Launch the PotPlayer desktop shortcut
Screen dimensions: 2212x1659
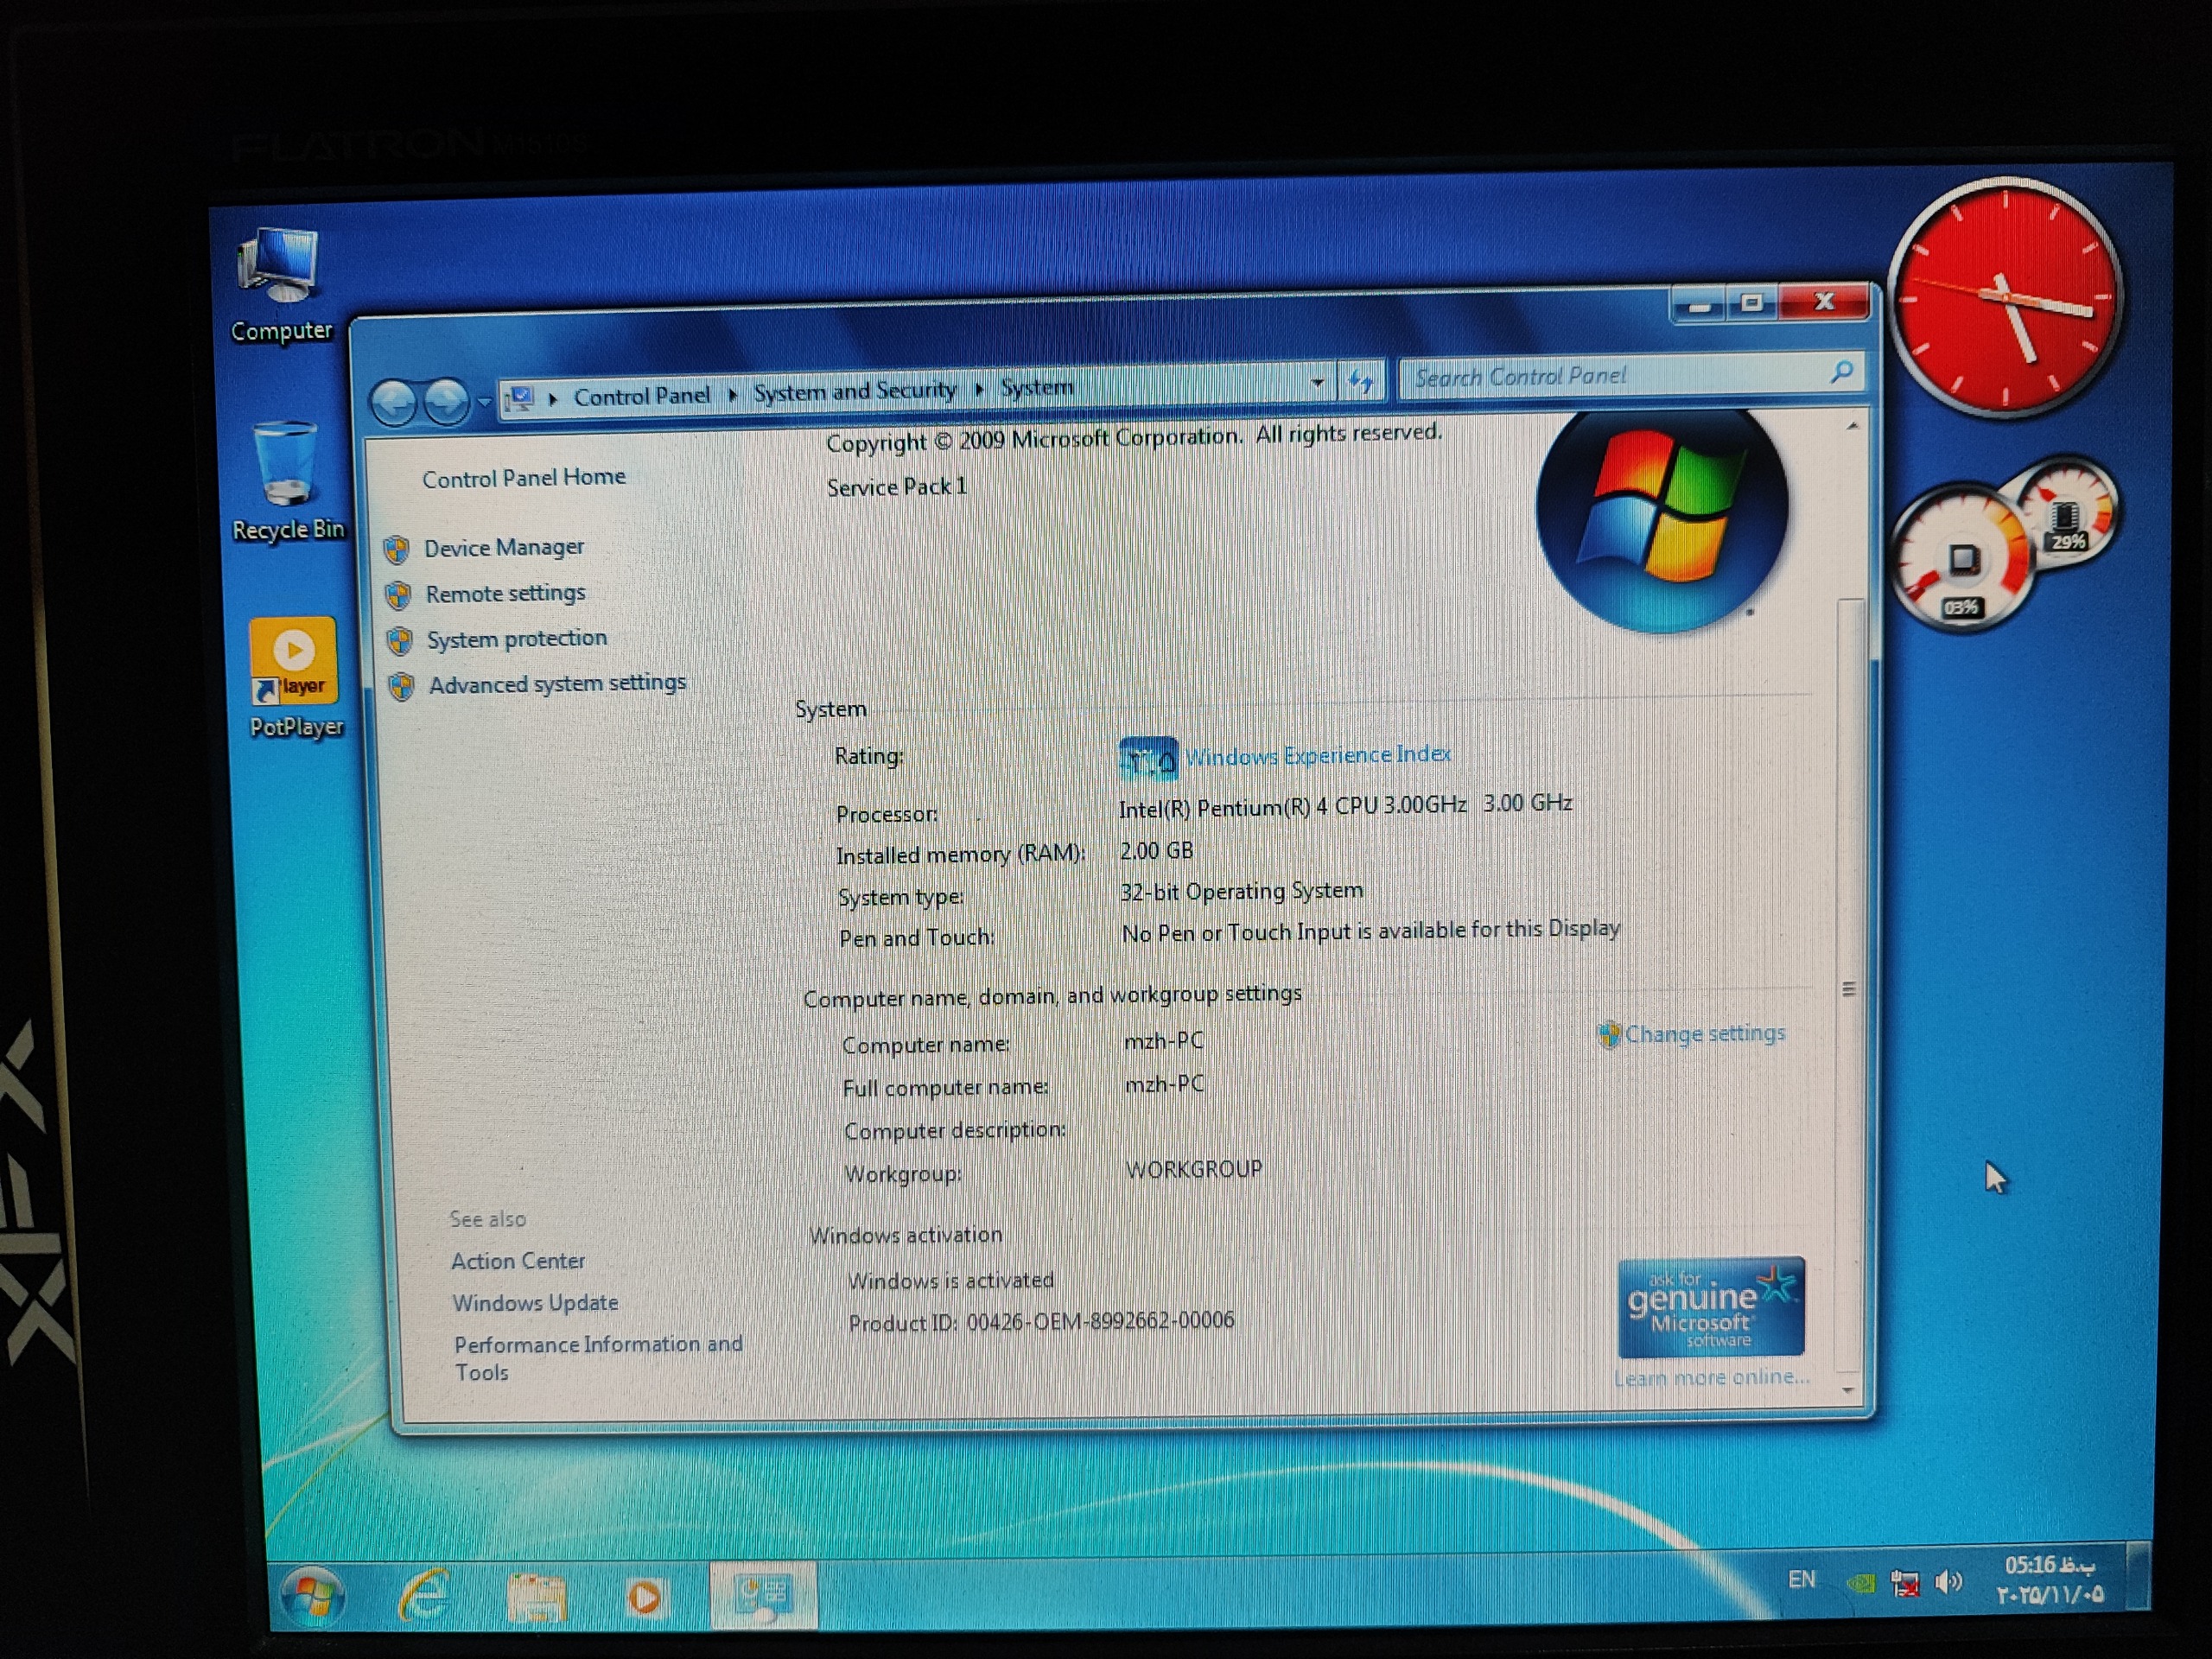[296, 677]
